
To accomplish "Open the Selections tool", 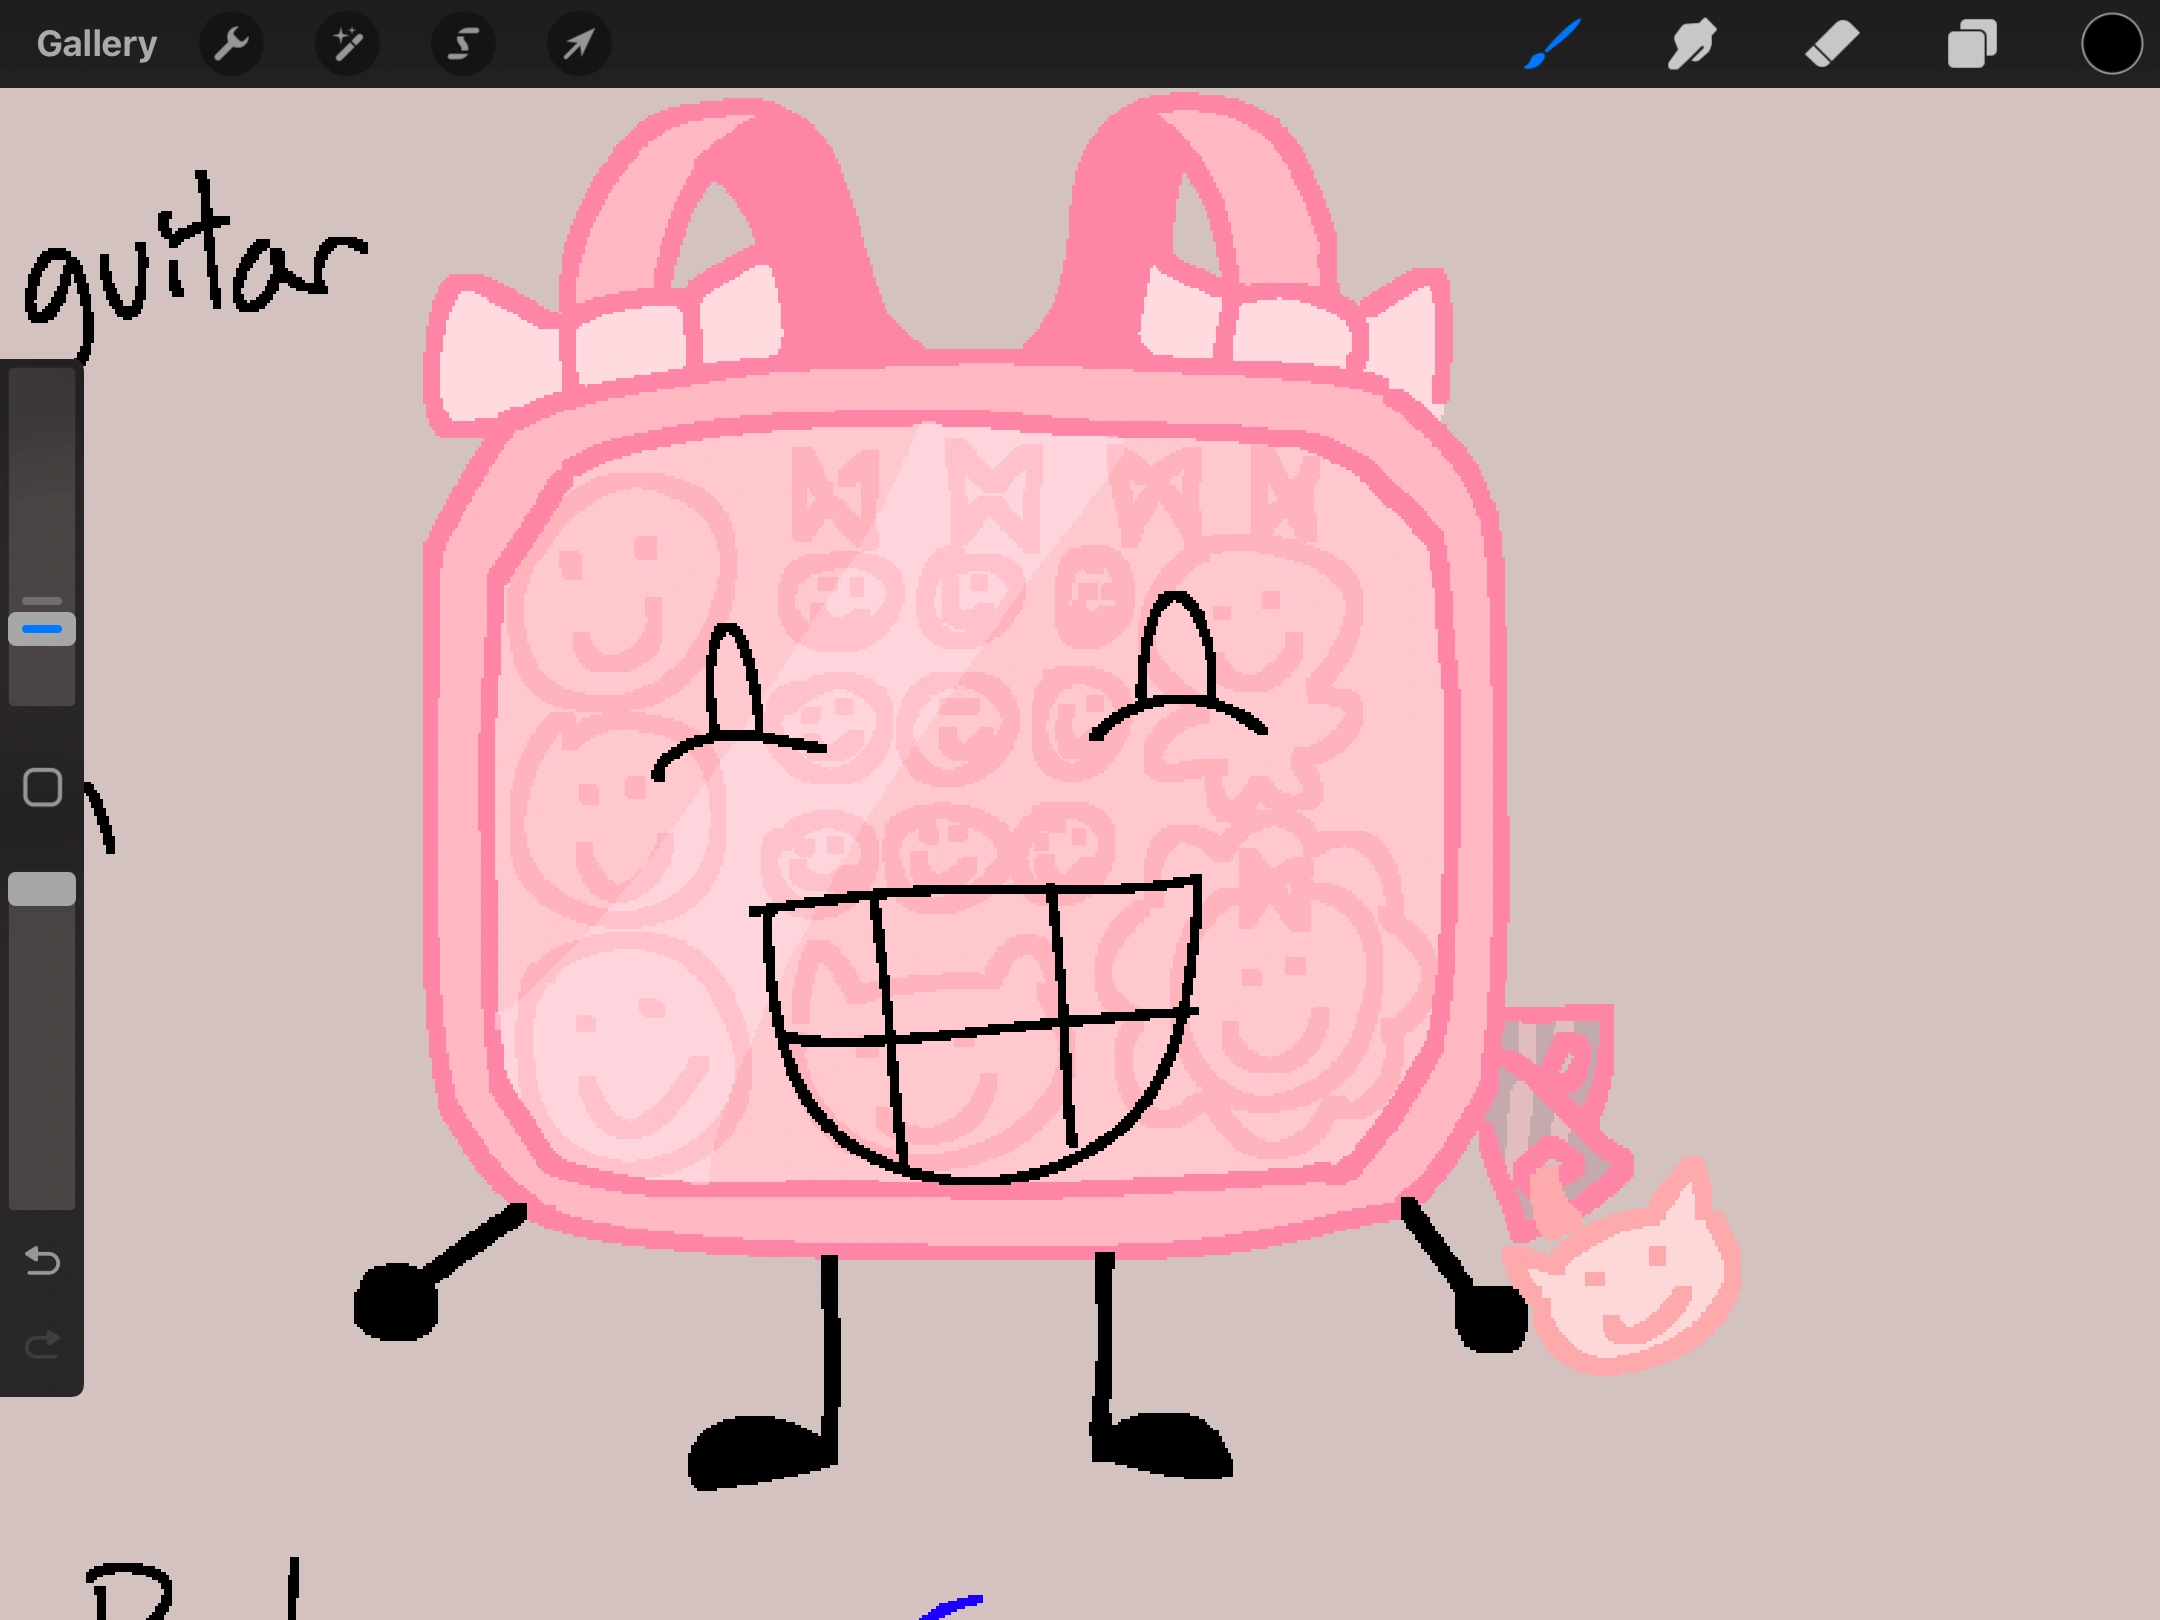I will [x=463, y=43].
